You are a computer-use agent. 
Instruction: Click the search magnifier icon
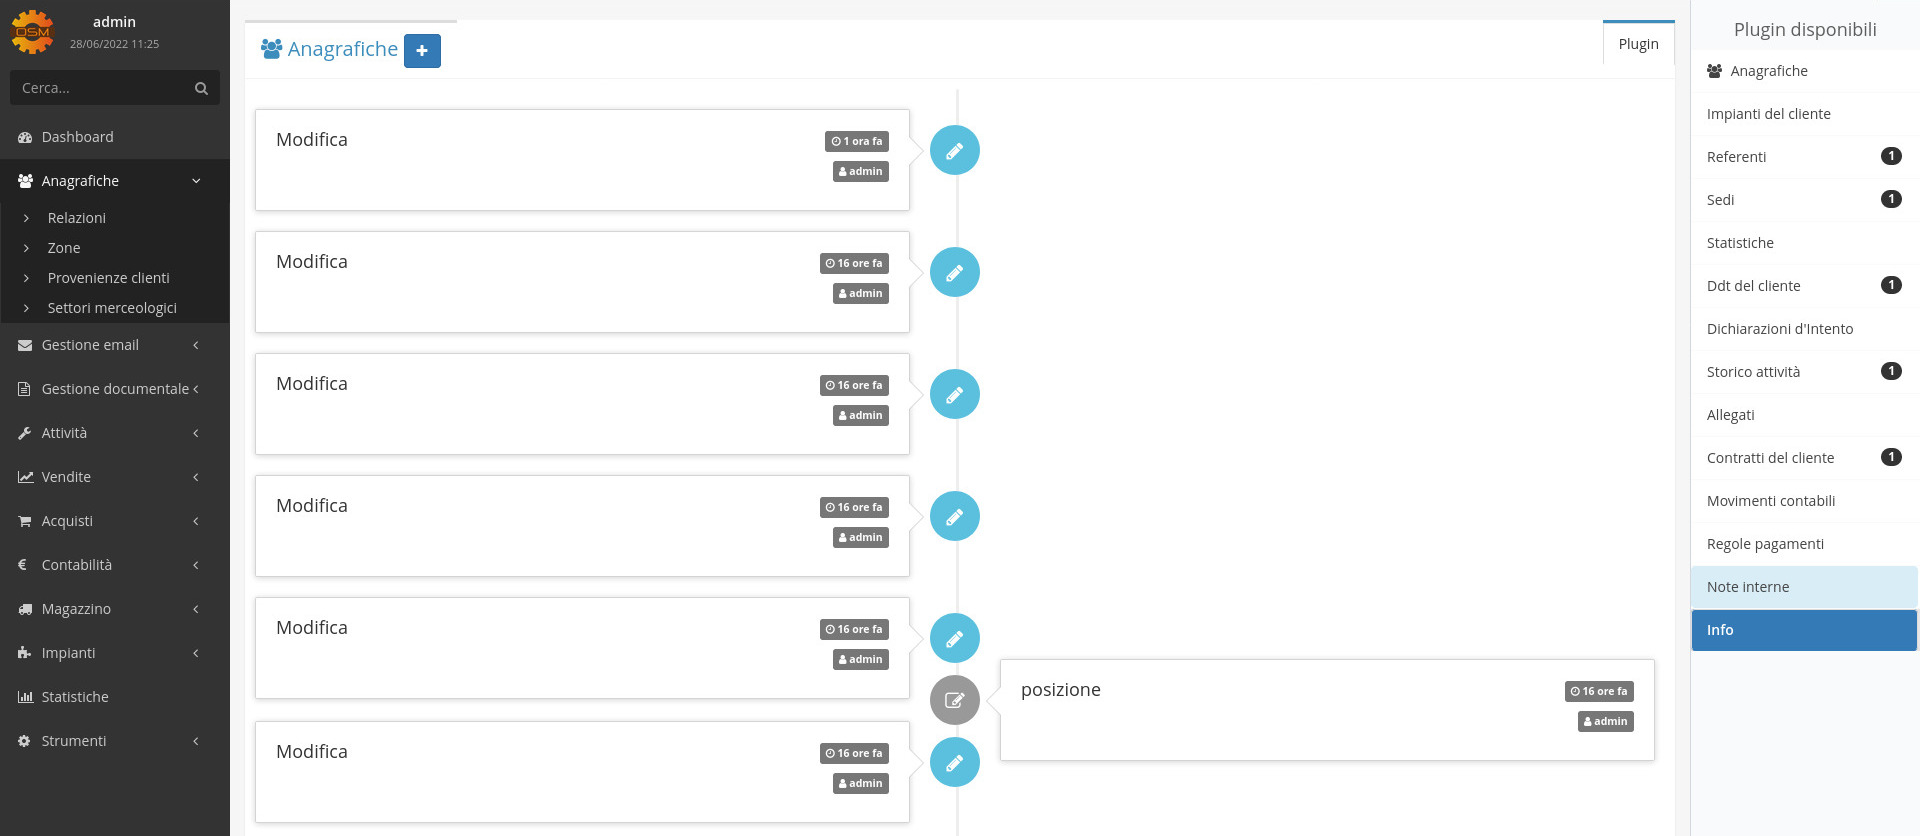point(201,88)
